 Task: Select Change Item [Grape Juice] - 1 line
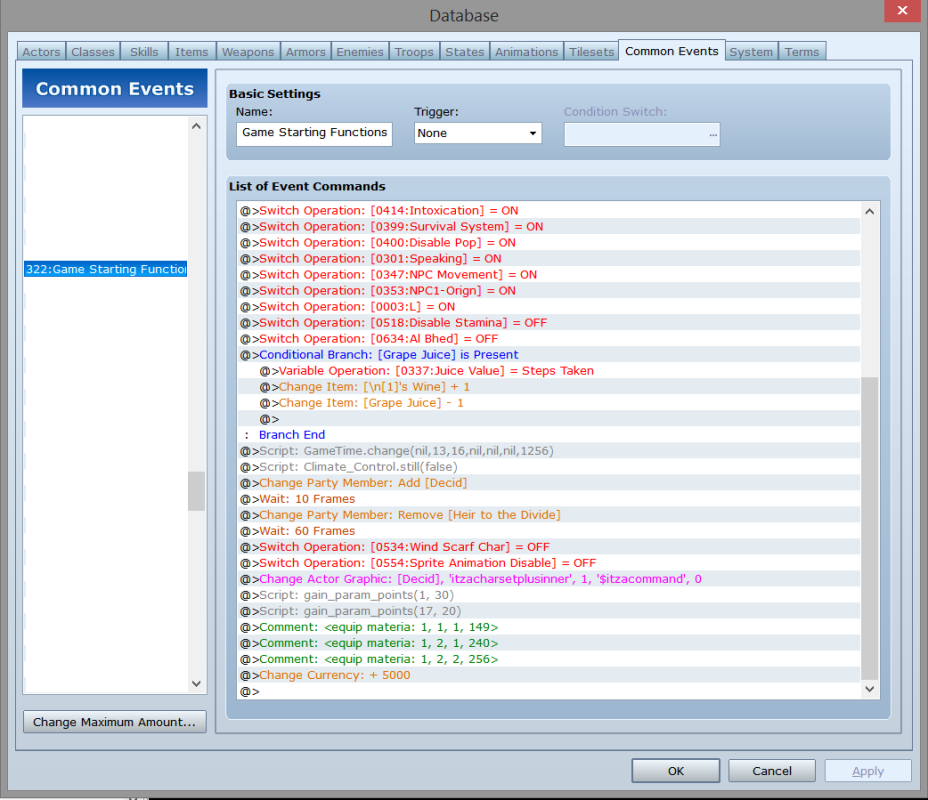tap(549, 402)
